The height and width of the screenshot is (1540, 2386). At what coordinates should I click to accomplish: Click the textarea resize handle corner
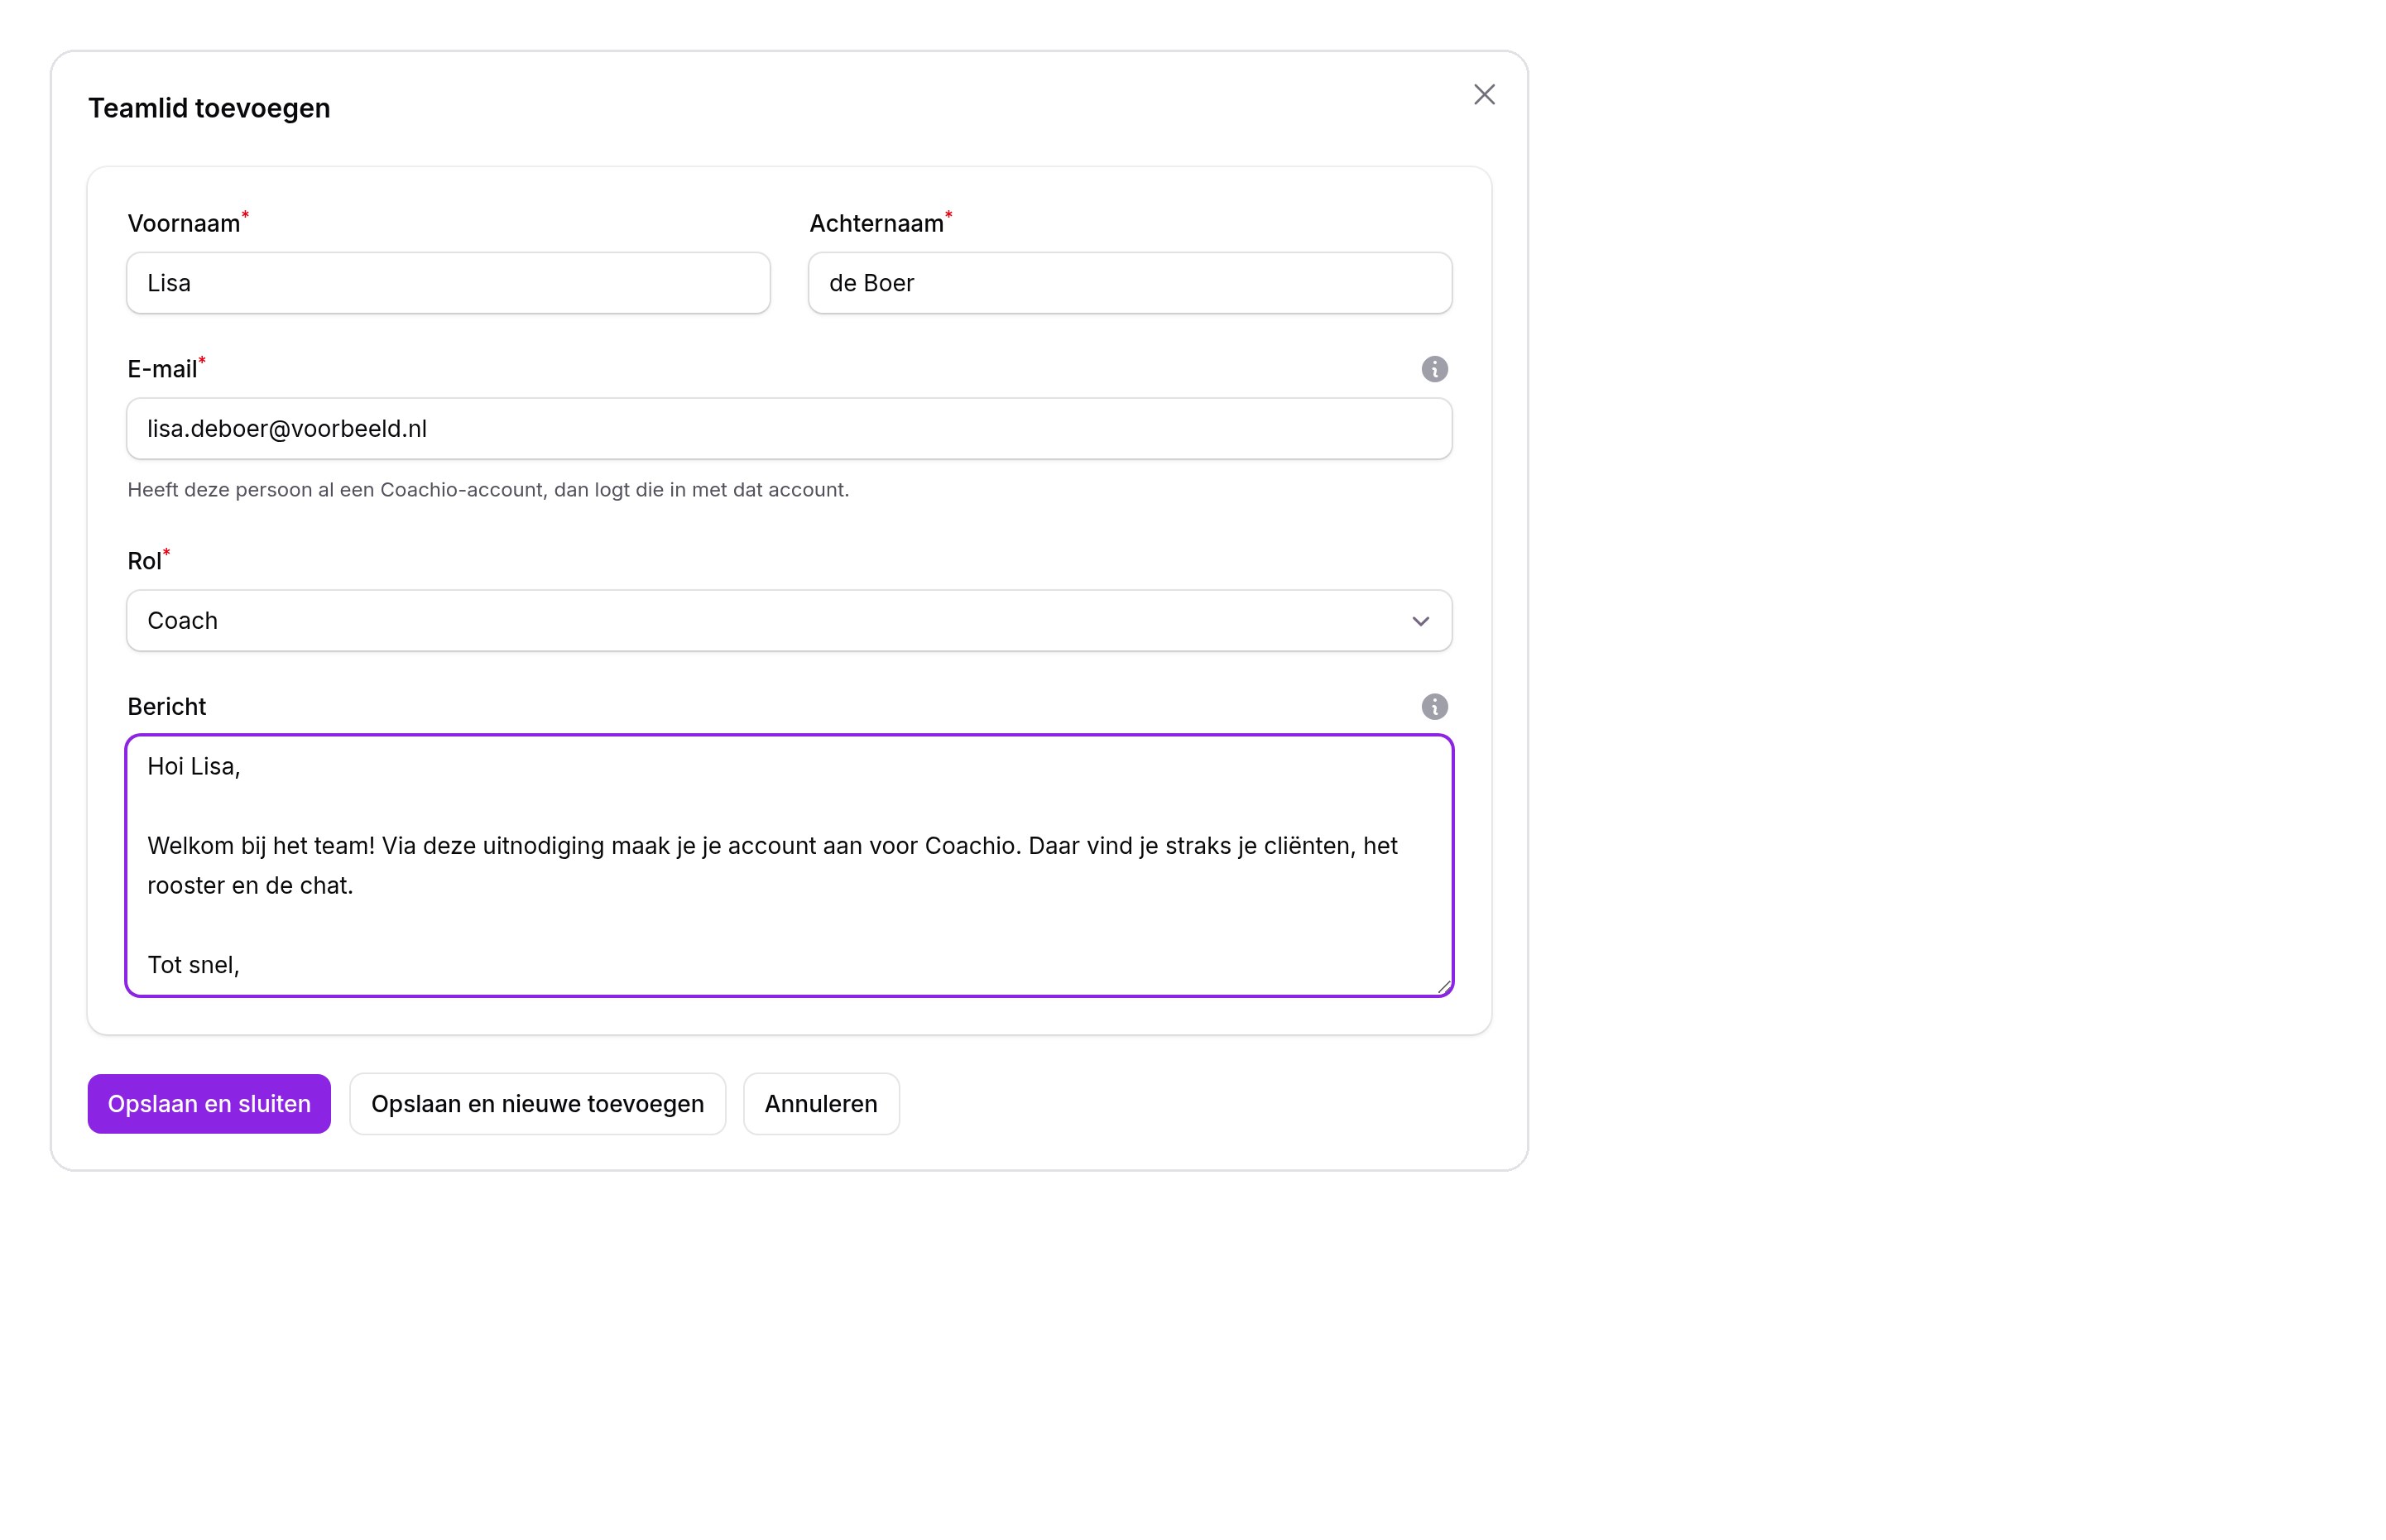[x=1443, y=986]
